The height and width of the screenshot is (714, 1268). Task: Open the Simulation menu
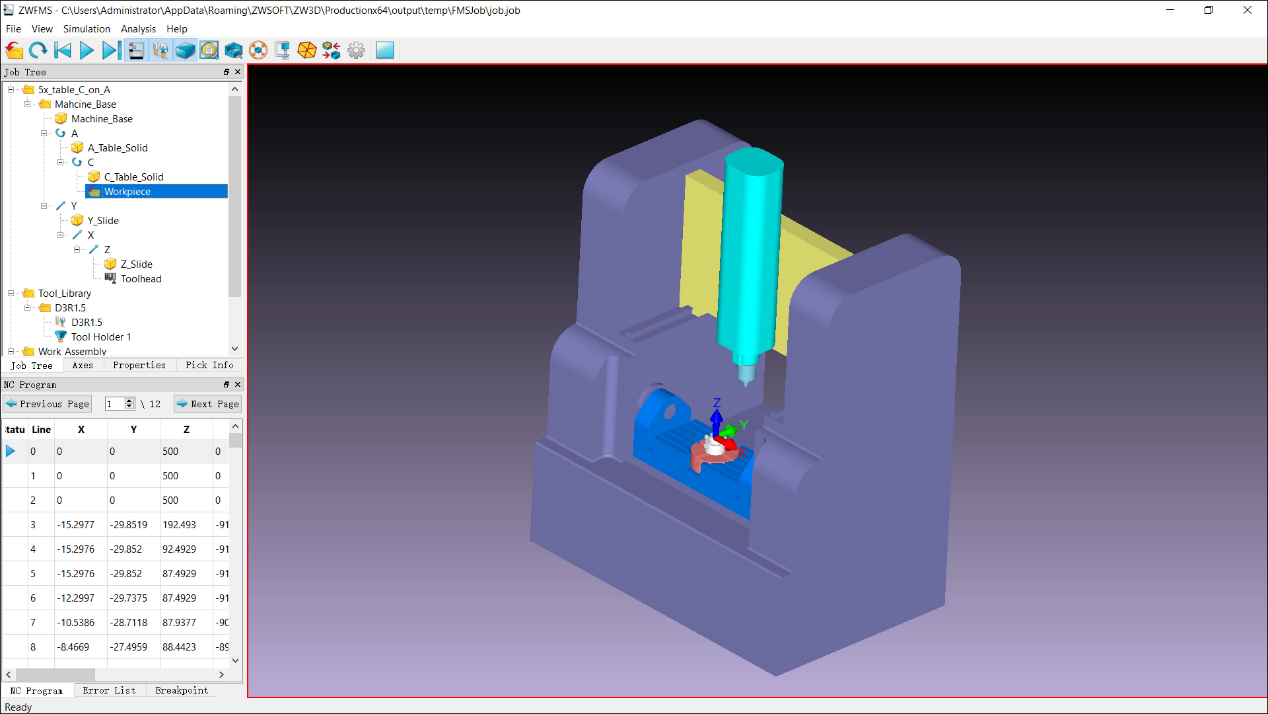coord(87,29)
